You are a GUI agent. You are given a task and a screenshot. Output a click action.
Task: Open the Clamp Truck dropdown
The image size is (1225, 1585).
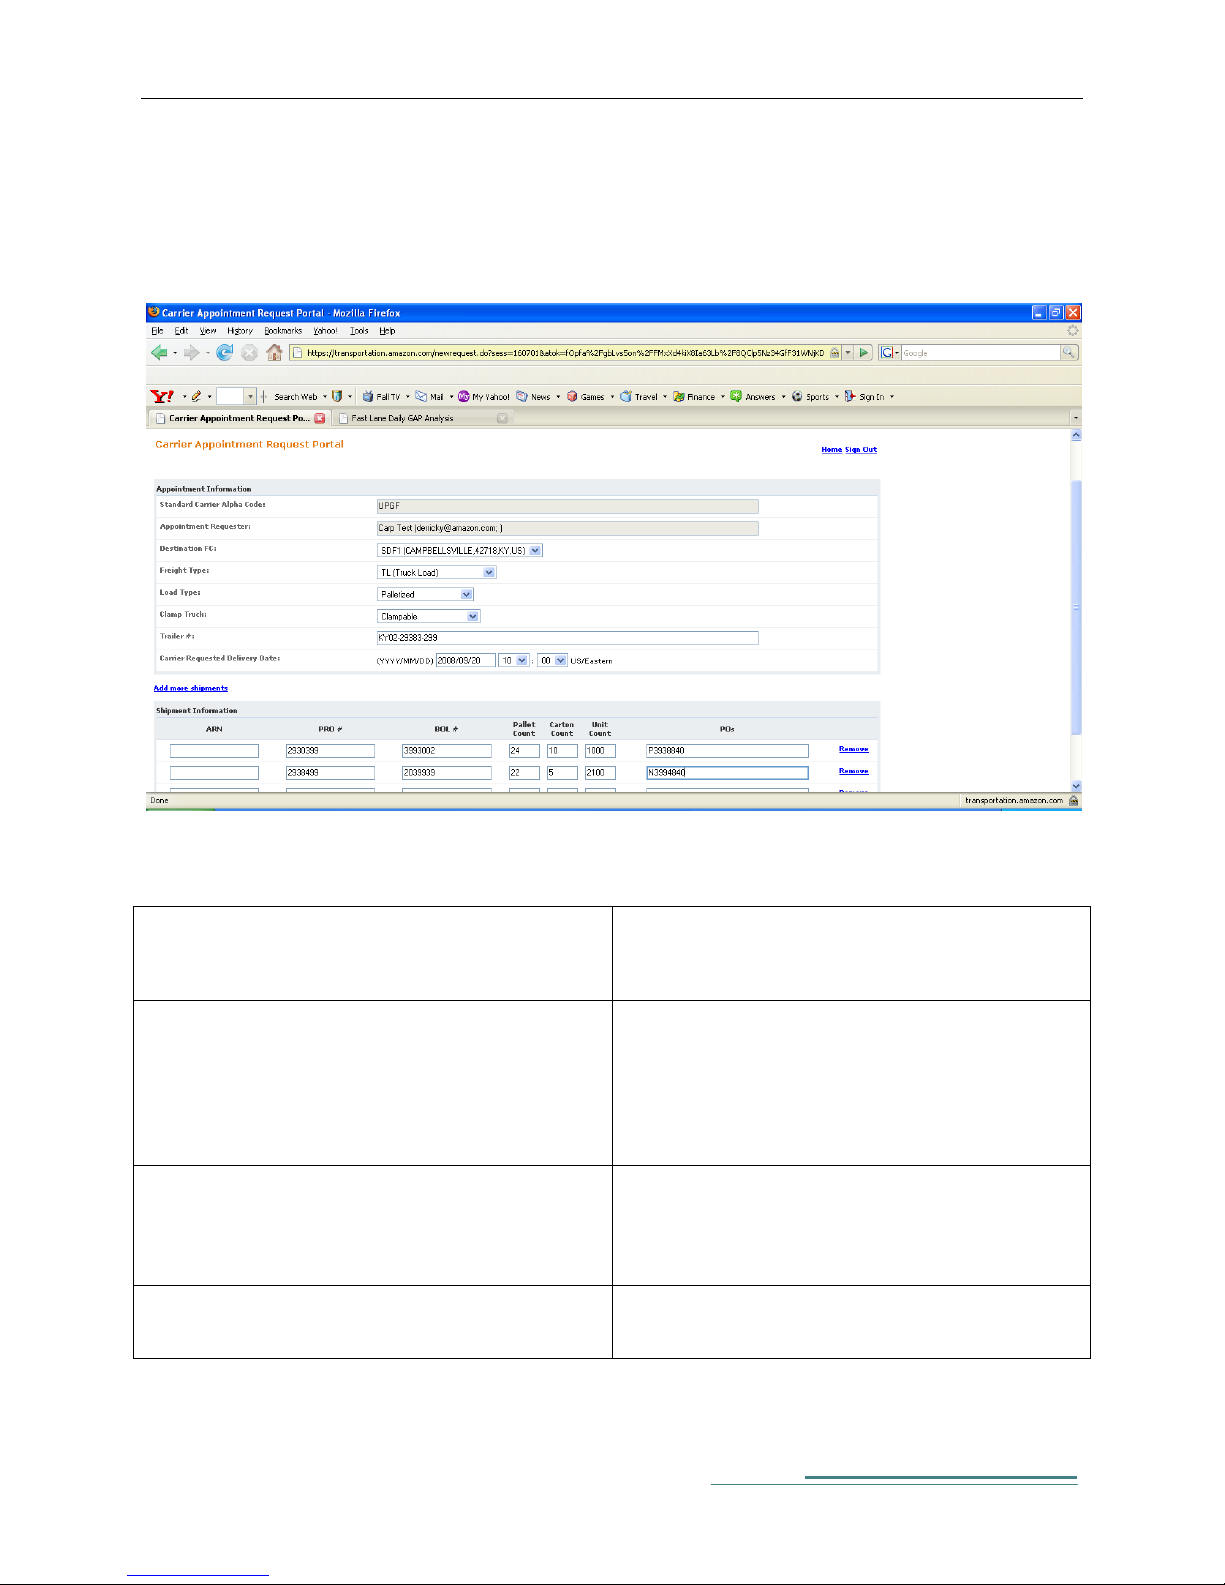(x=473, y=616)
